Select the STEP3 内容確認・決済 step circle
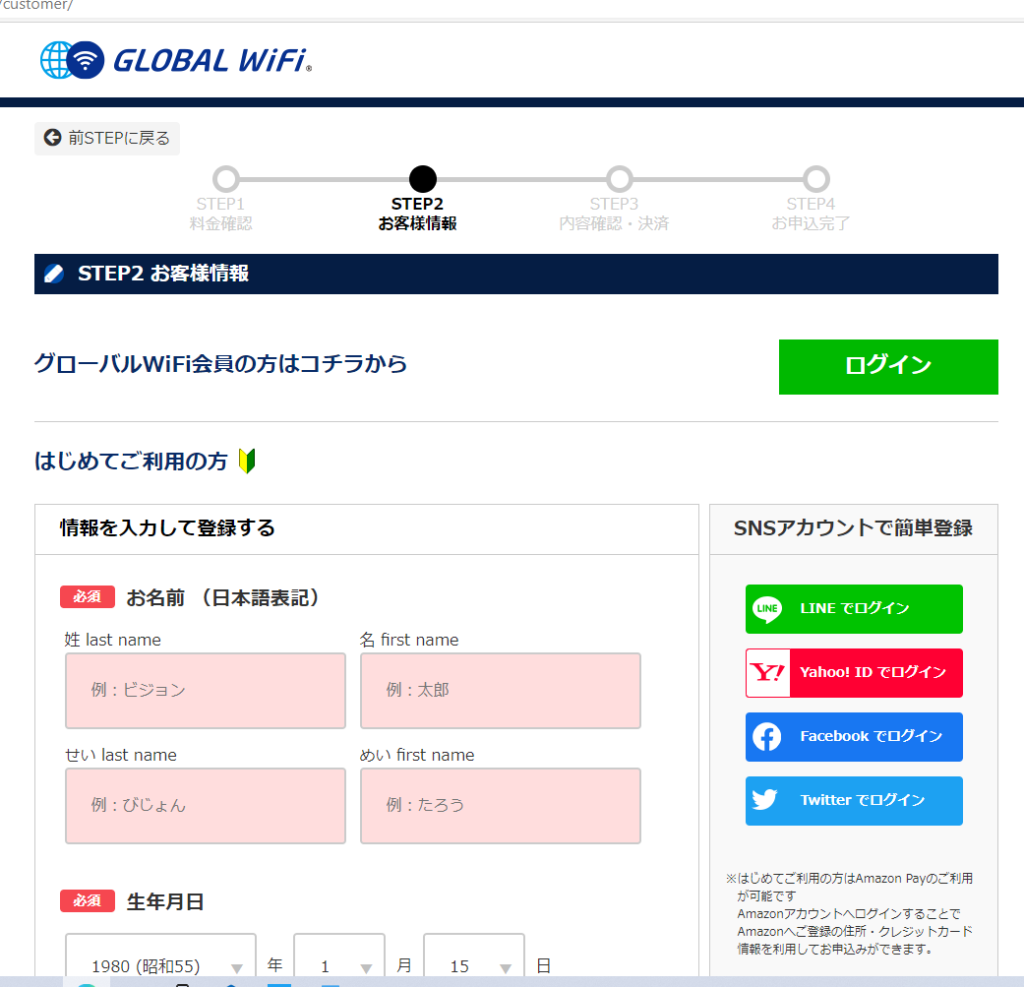The width and height of the screenshot is (1024, 987). click(619, 178)
